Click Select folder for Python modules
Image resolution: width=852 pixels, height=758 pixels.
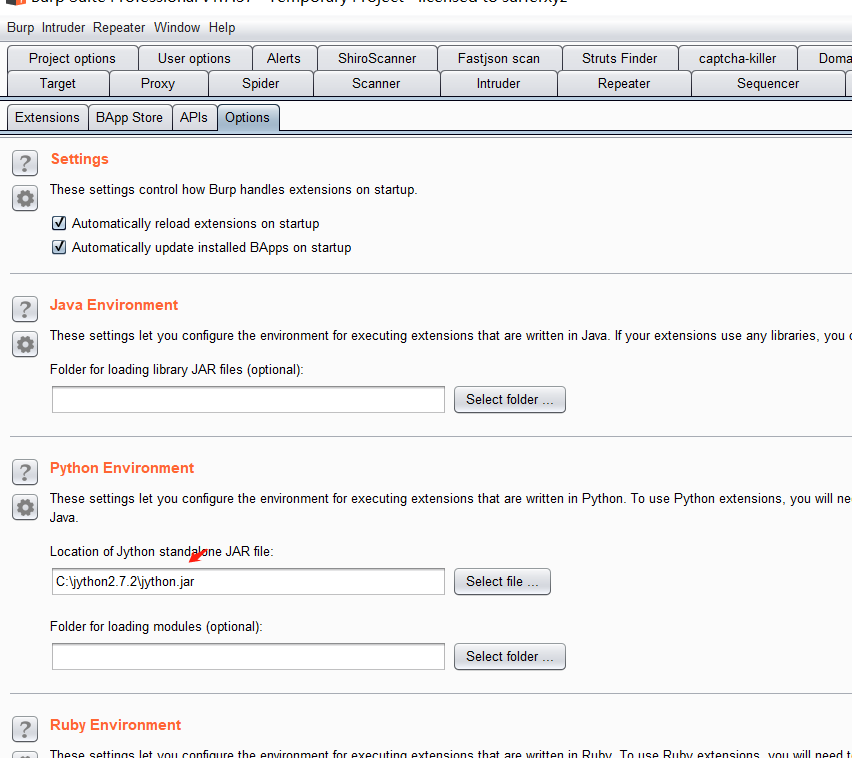[510, 657]
